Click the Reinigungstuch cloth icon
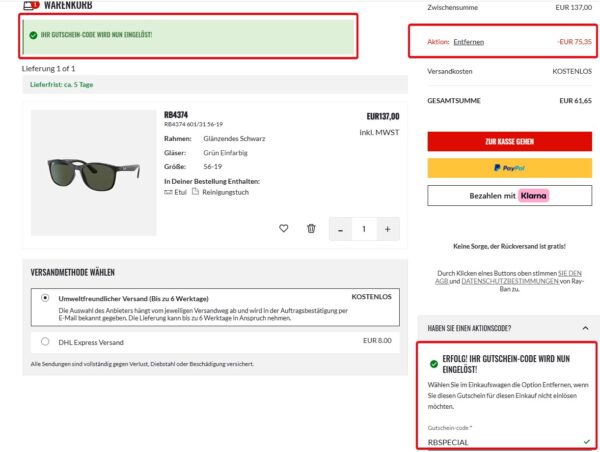The height and width of the screenshot is (452, 600). [x=196, y=191]
